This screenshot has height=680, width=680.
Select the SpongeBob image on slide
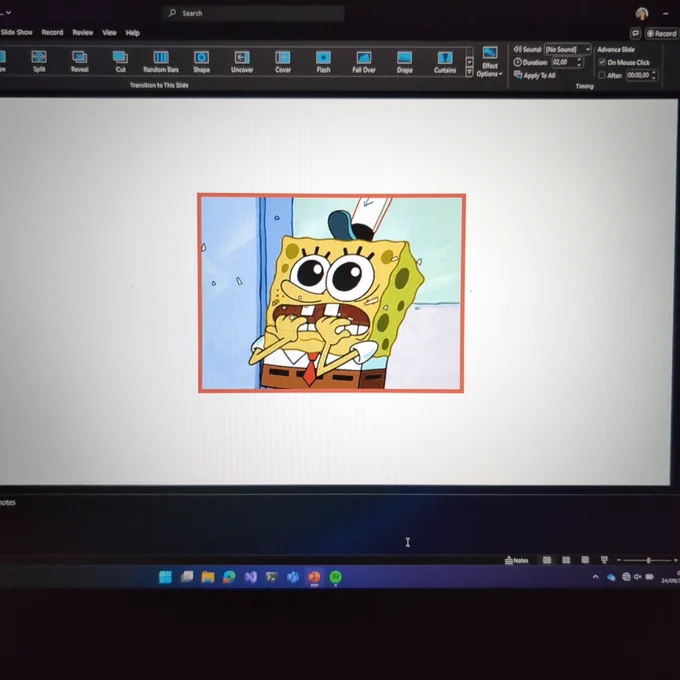coord(331,293)
